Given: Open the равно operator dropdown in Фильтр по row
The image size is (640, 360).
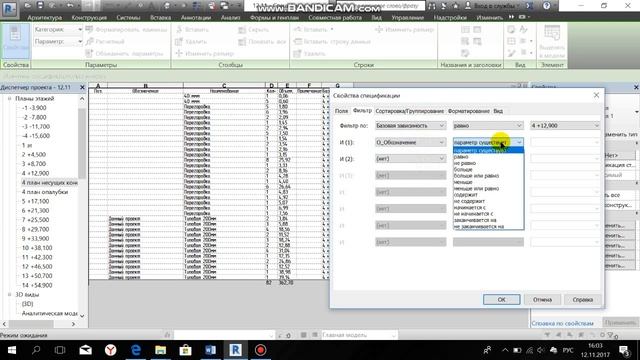Looking at the screenshot, I should 488,126.
